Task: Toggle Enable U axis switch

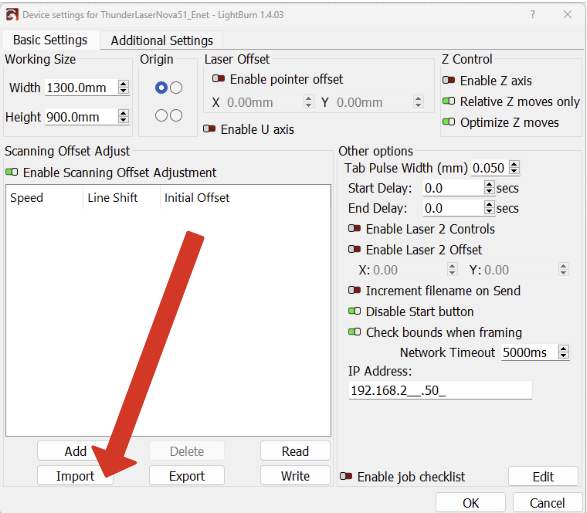Action: pyautogui.click(x=209, y=129)
